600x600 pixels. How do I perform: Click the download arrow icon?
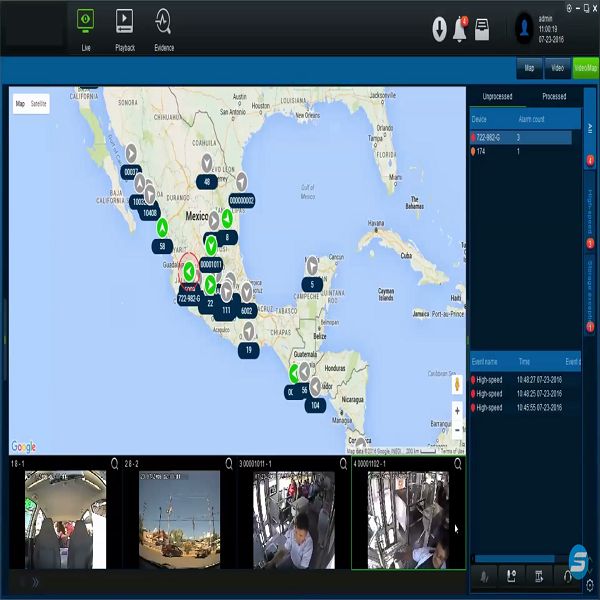[439, 29]
